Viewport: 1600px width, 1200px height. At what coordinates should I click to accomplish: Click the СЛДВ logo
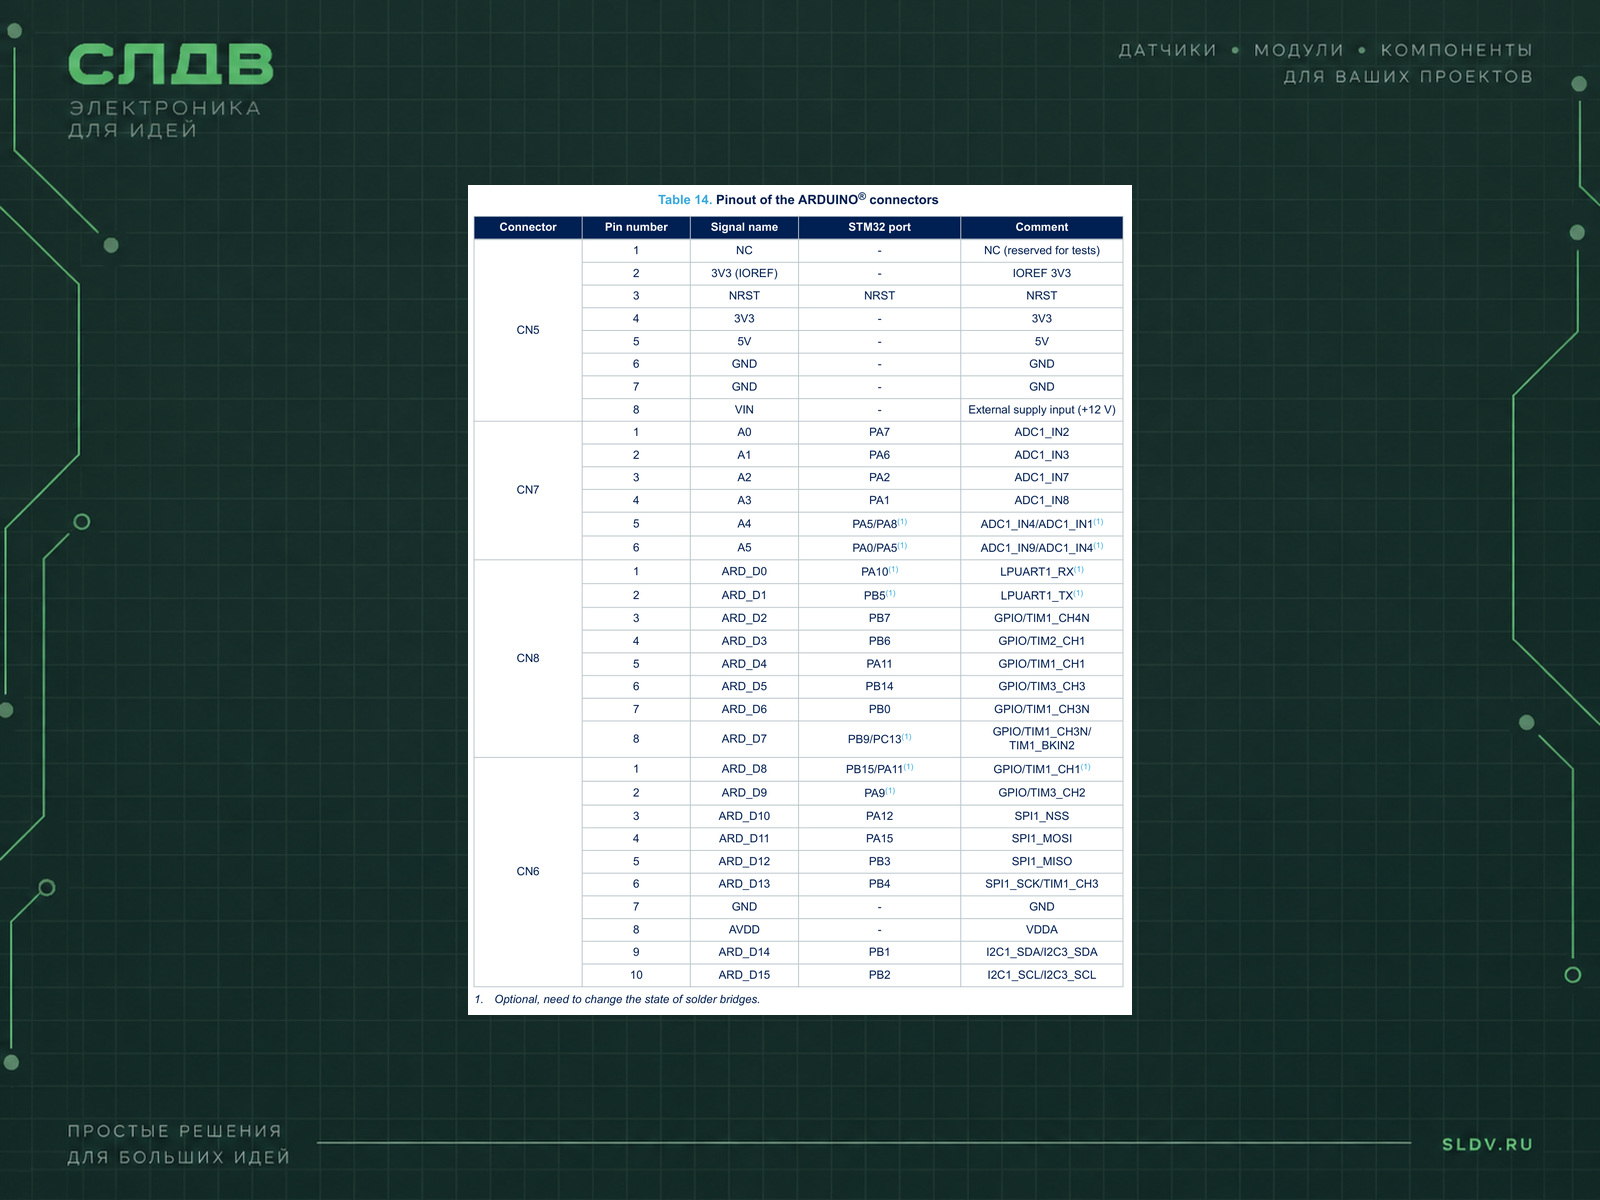tap(170, 64)
